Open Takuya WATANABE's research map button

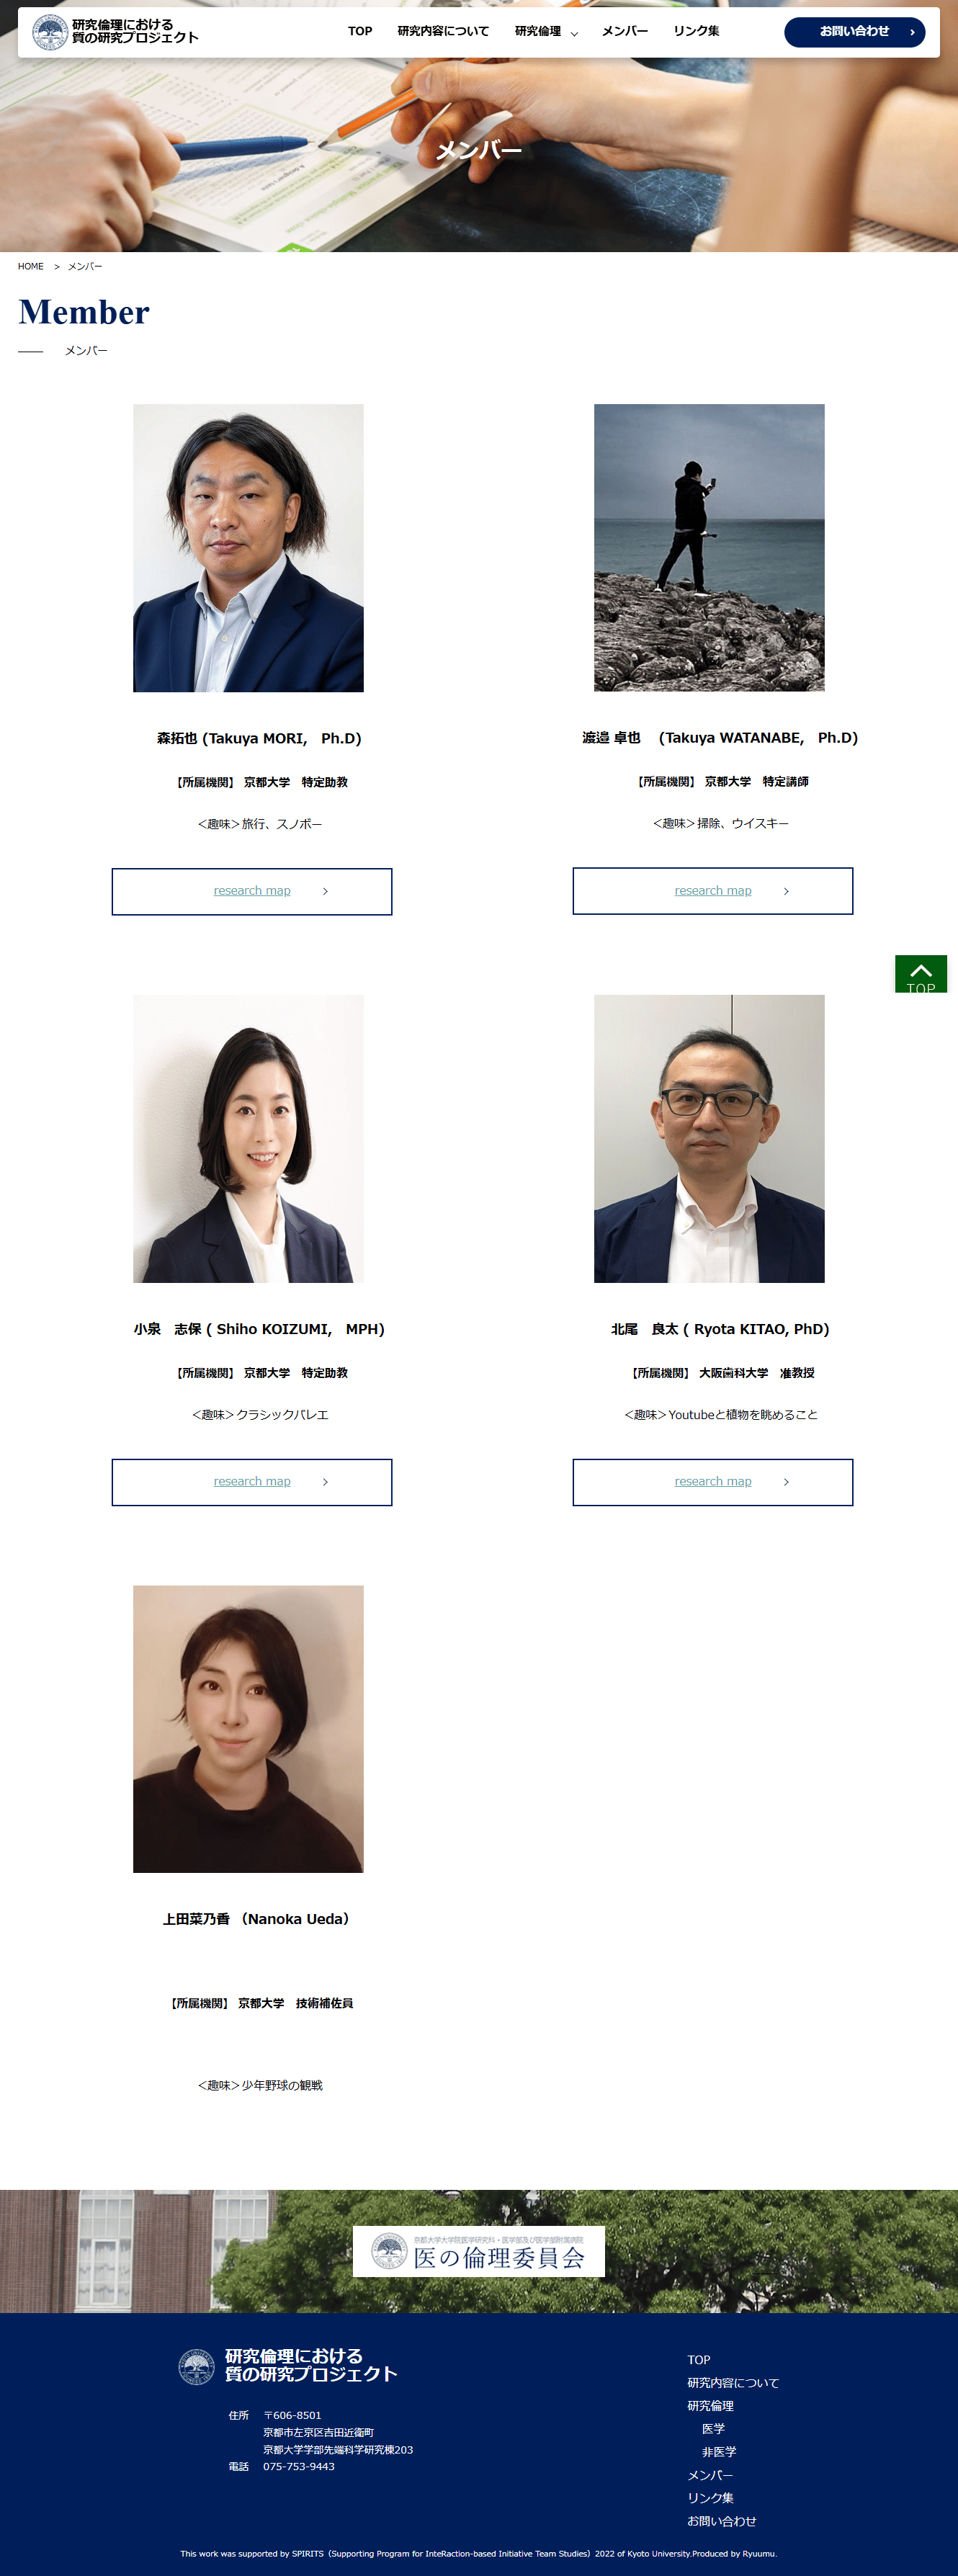pos(712,891)
